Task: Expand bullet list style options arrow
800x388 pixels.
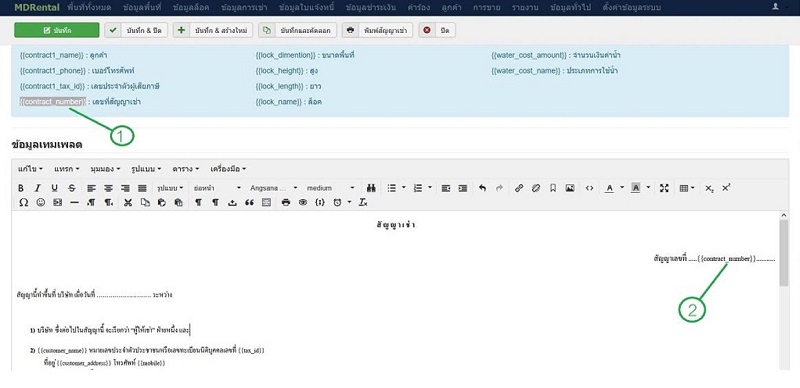Action: [x=404, y=188]
